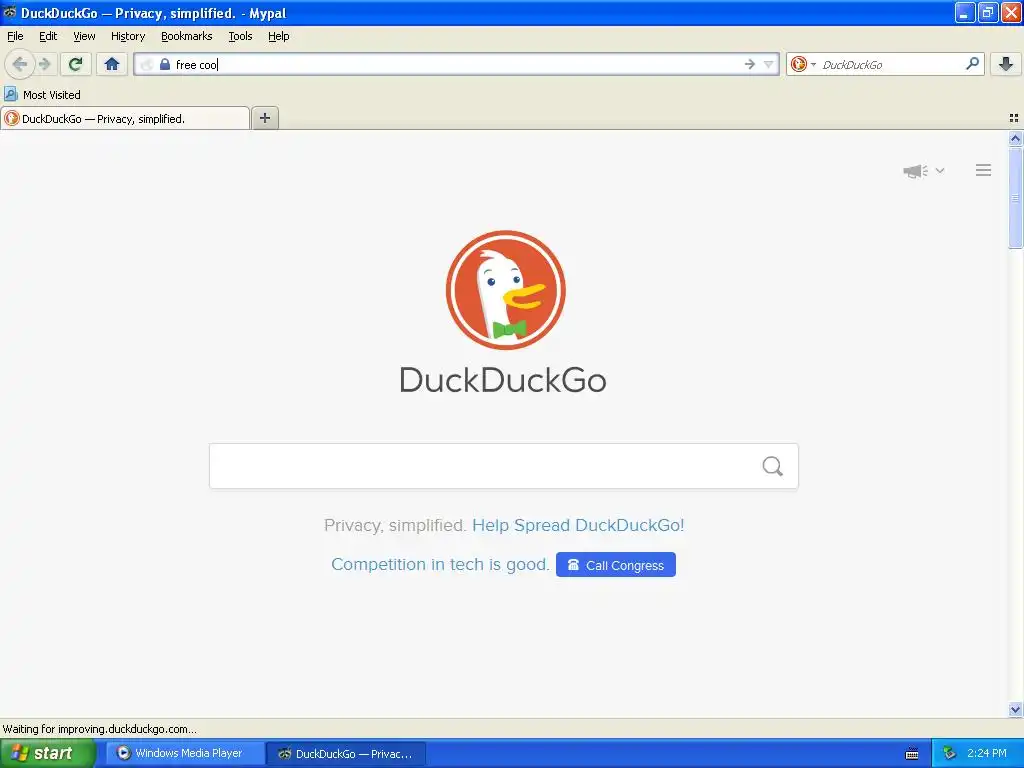
Task: Click the DuckDuckGo taskbar button
Action: pyautogui.click(x=346, y=753)
